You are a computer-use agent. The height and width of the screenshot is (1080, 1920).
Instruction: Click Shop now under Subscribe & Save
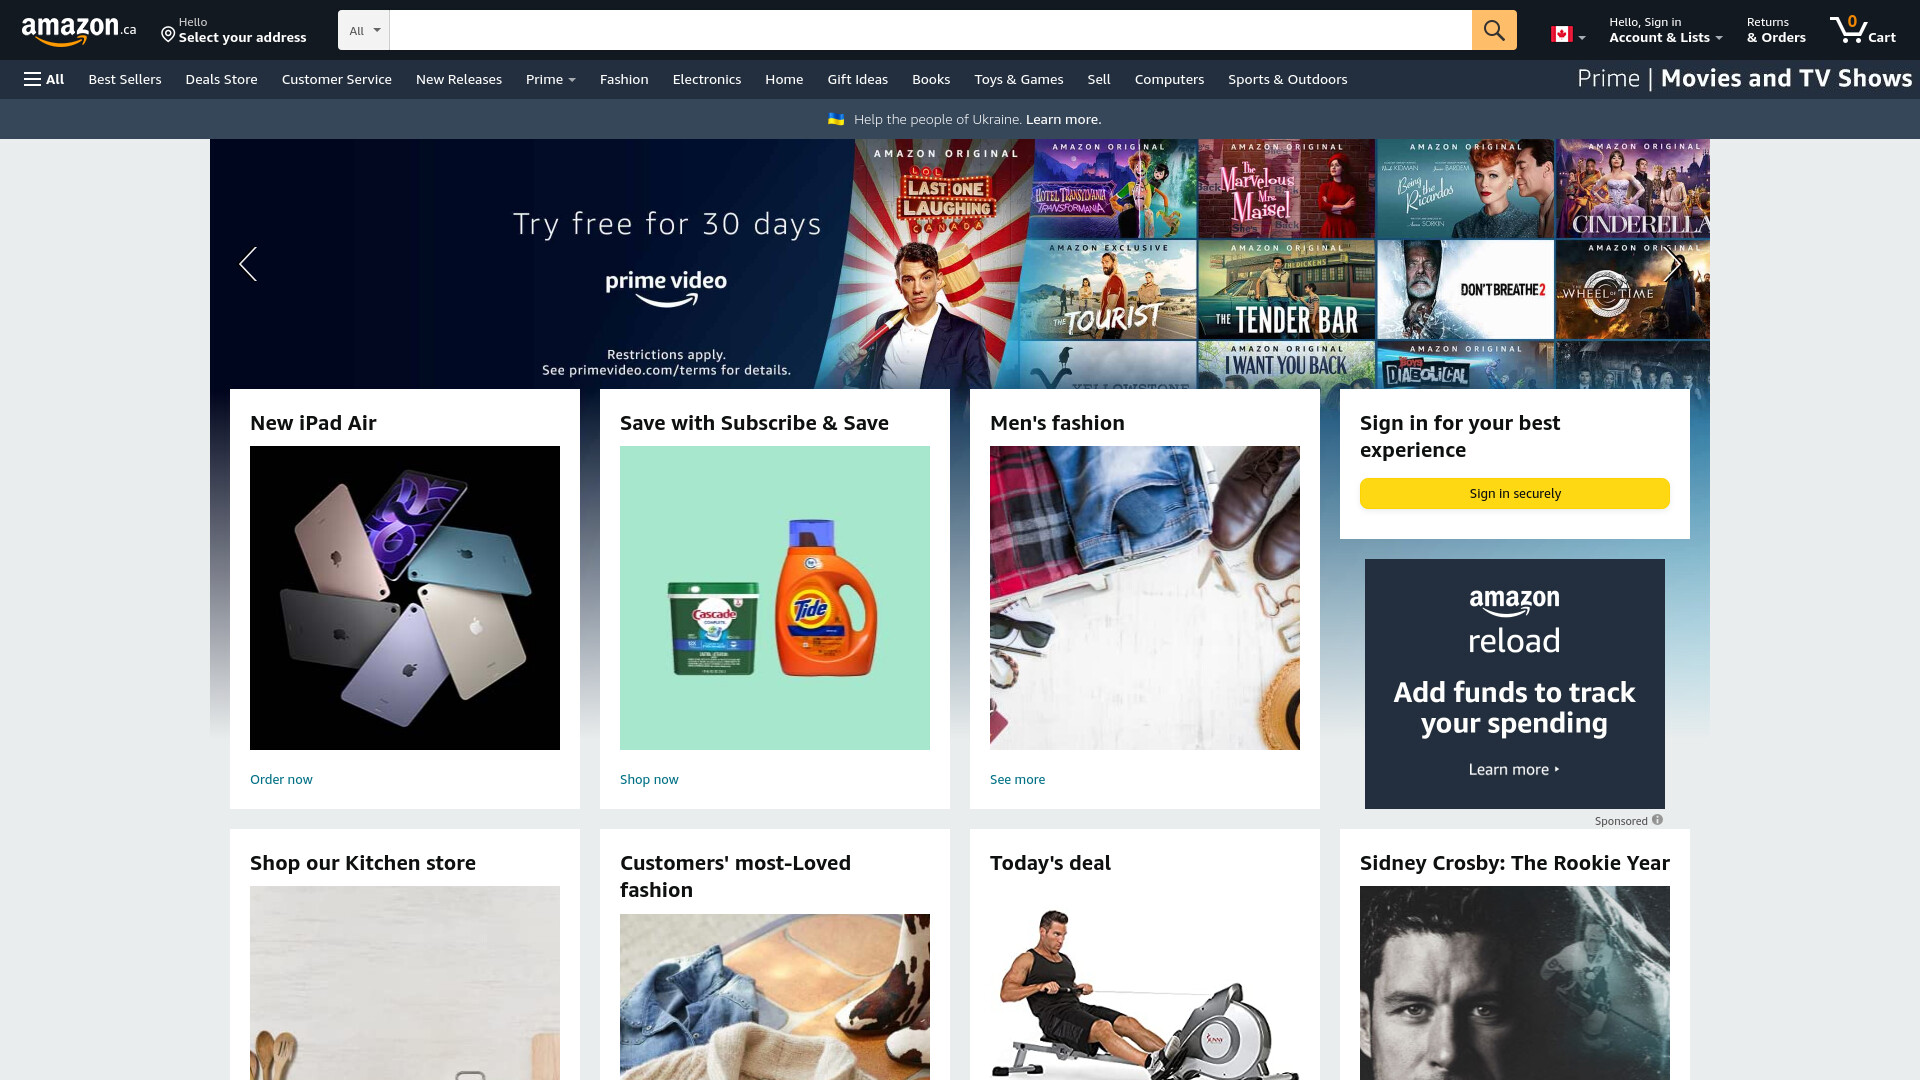click(x=649, y=779)
